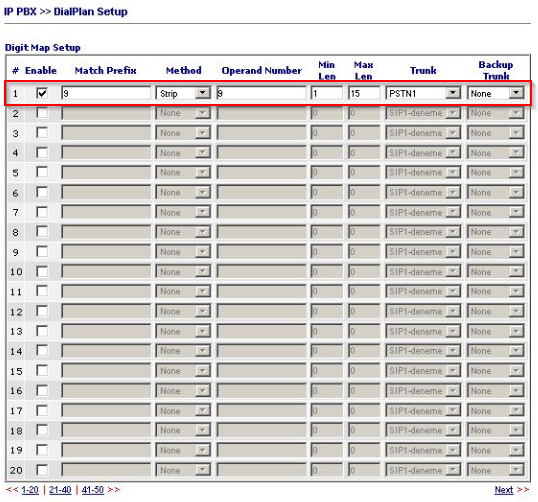The width and height of the screenshot is (538, 502).
Task: Click the << back arrows before 1-20
Action: (12, 490)
